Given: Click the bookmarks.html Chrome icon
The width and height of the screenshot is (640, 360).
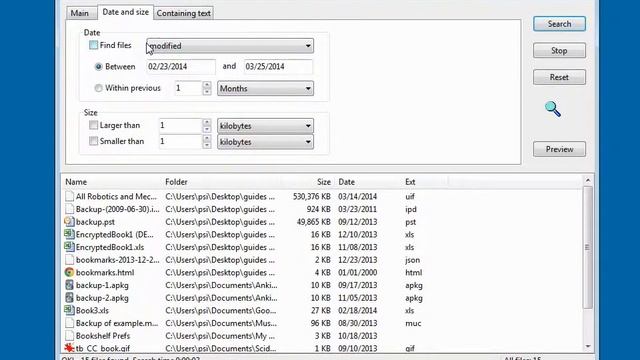Looking at the screenshot, I should [69, 272].
